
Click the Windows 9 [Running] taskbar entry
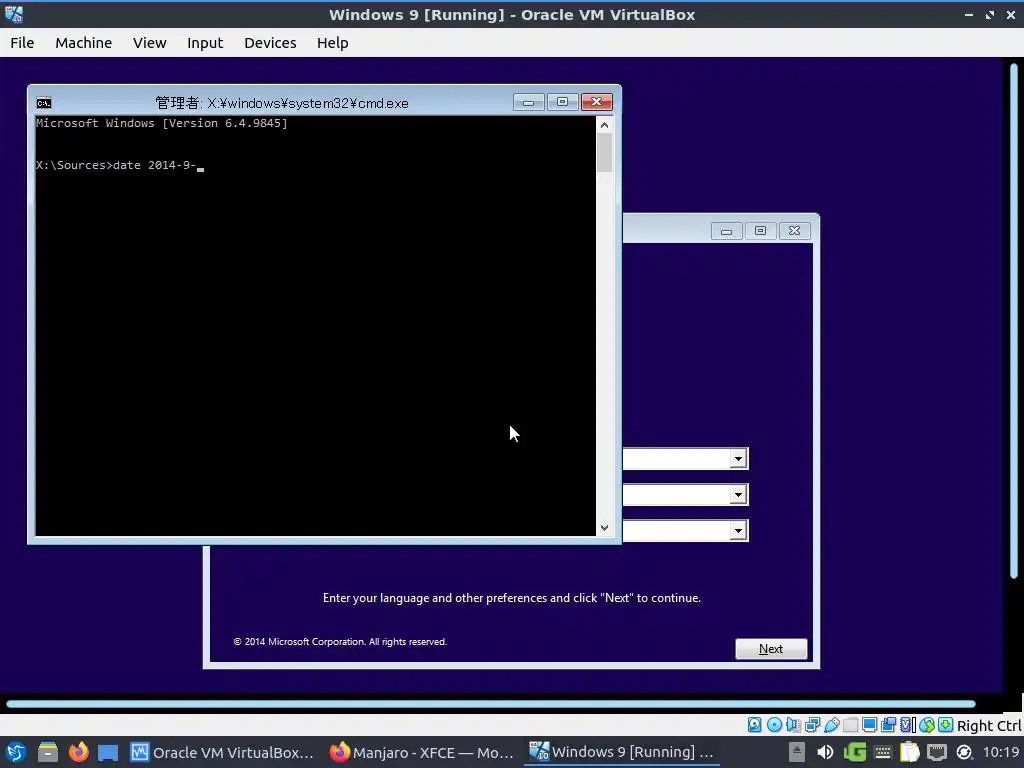[621, 752]
